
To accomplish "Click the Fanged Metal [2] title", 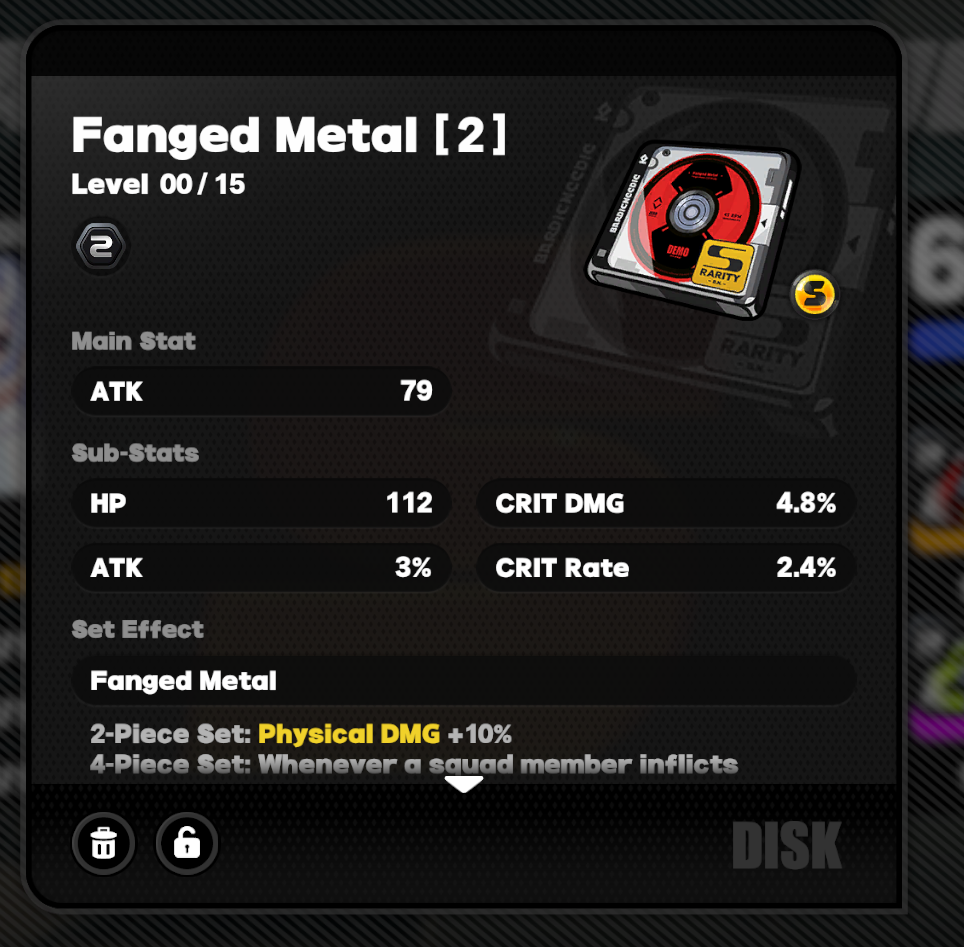I will (x=289, y=135).
